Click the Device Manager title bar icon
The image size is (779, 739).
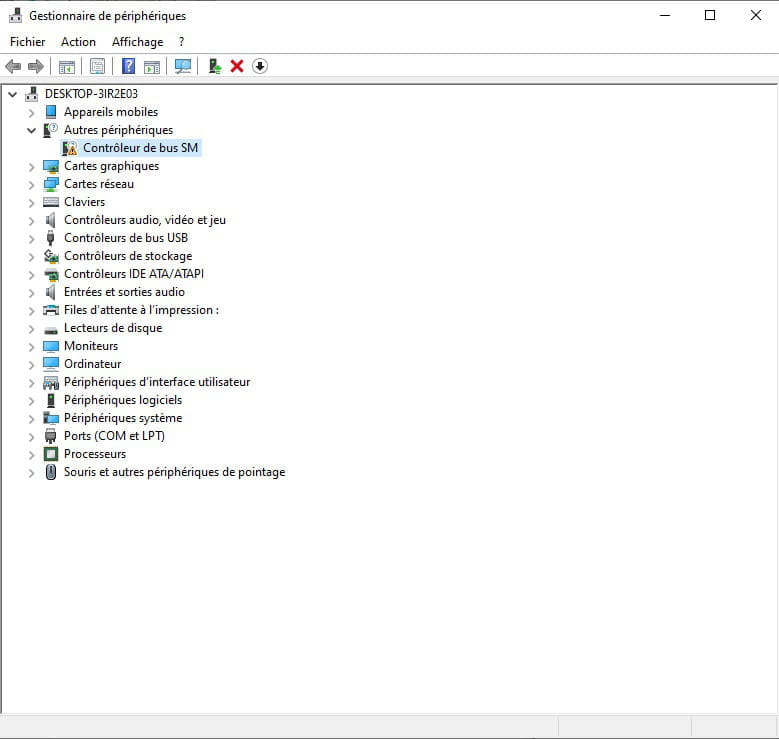coord(15,16)
